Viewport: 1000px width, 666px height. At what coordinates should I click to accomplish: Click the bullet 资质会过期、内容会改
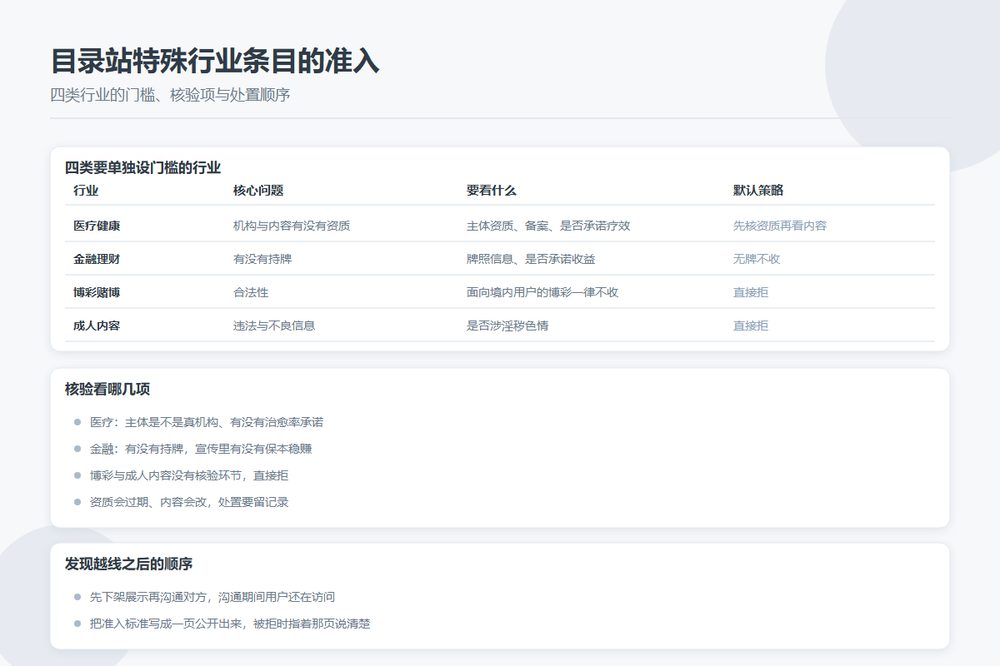pyautogui.click(x=189, y=503)
